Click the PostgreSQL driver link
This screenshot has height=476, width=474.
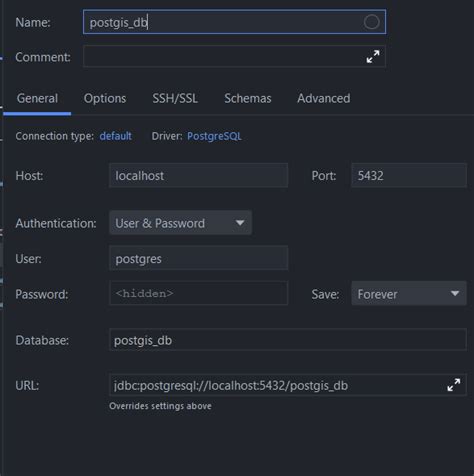tap(214, 136)
